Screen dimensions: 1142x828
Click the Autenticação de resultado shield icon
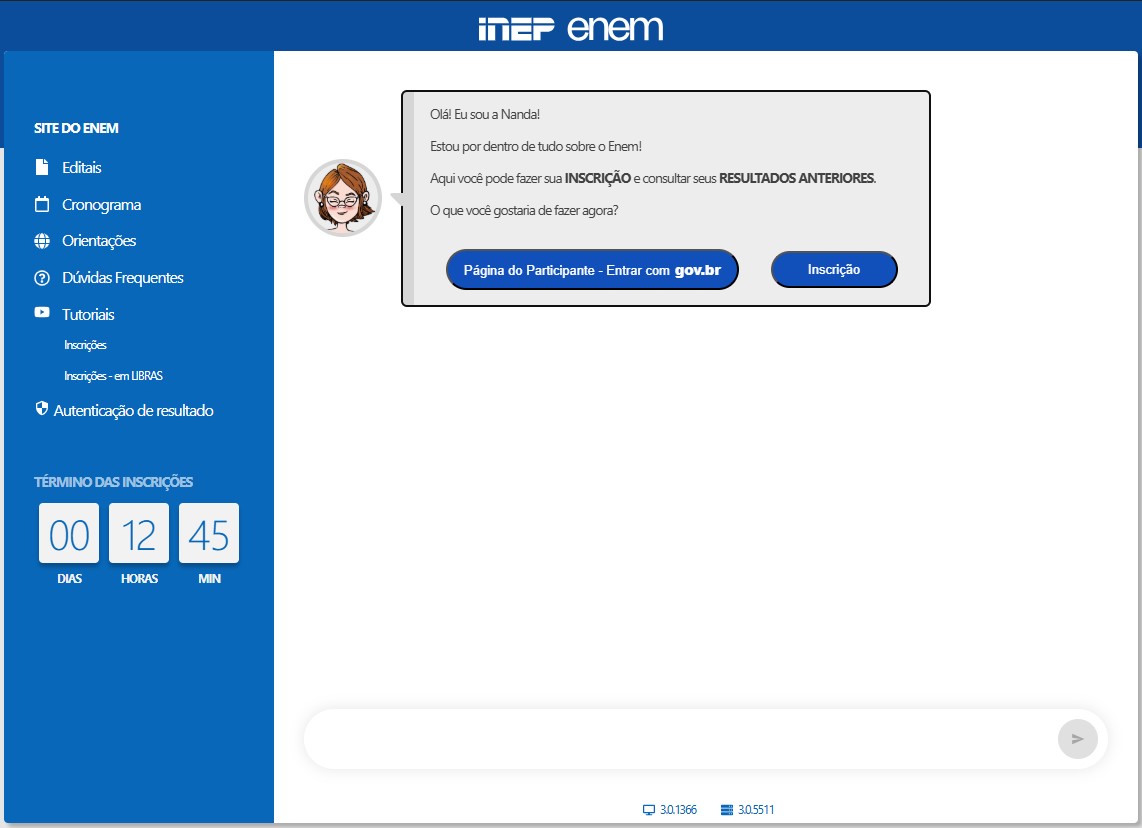click(42, 409)
